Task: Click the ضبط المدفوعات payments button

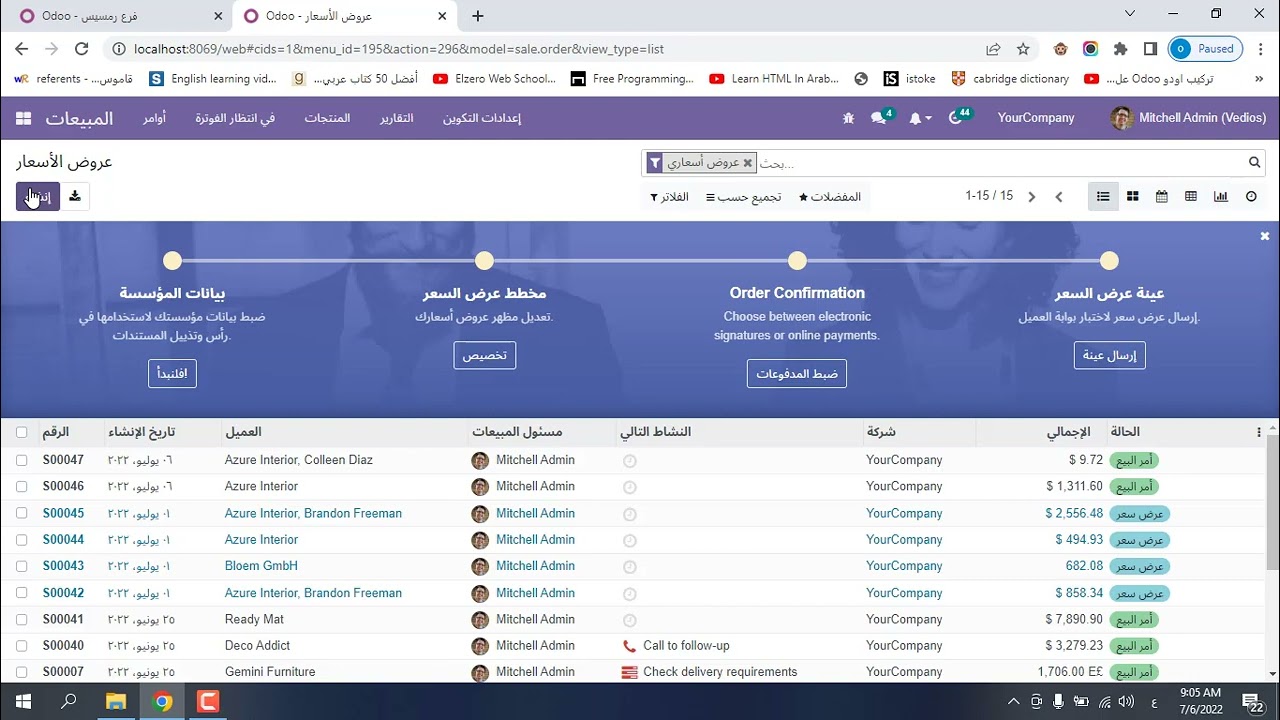Action: pyautogui.click(x=797, y=374)
